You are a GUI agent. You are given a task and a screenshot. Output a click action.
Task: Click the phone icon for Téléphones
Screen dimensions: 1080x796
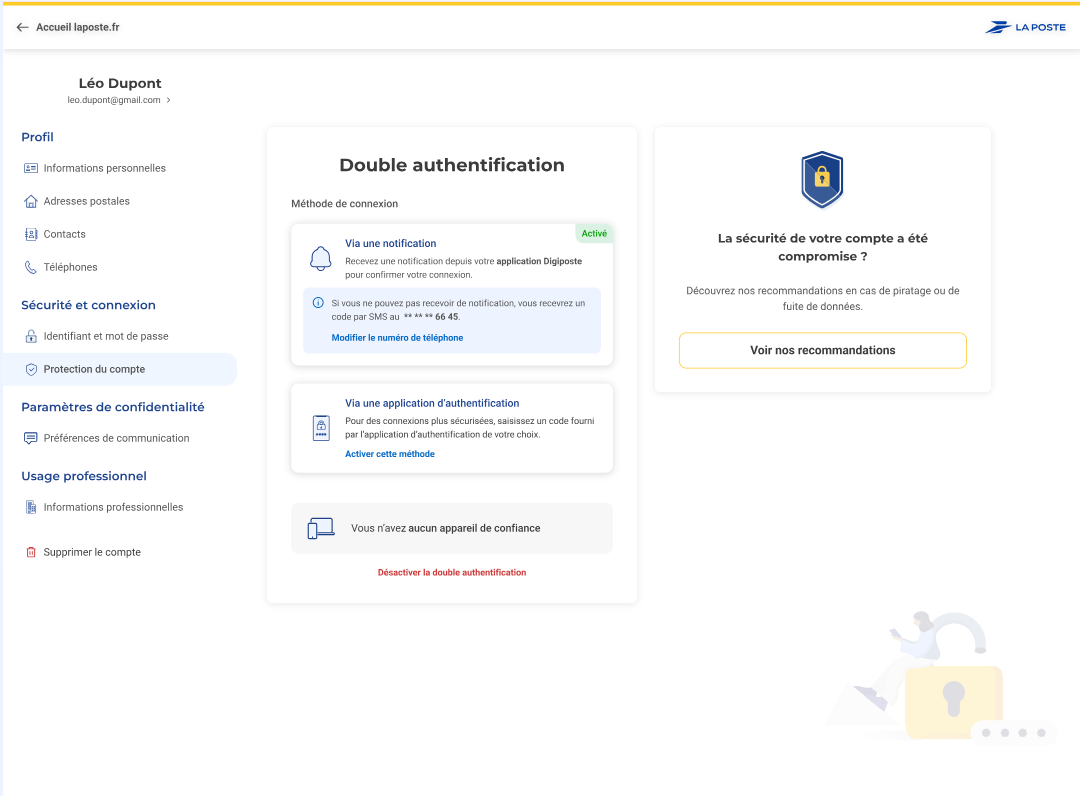pyautogui.click(x=31, y=267)
